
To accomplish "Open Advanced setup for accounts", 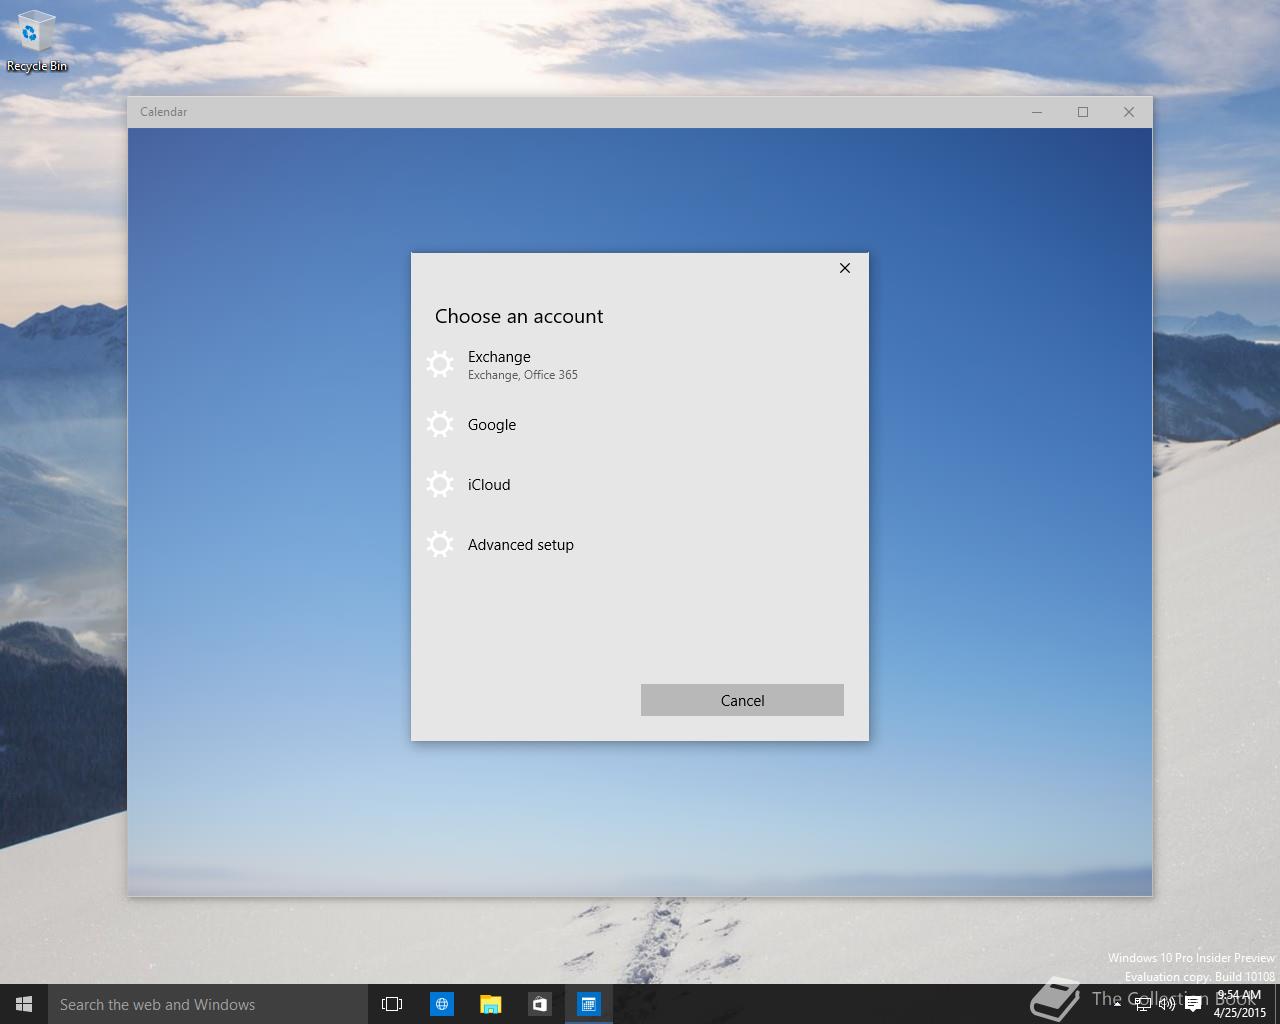I will tap(639, 544).
